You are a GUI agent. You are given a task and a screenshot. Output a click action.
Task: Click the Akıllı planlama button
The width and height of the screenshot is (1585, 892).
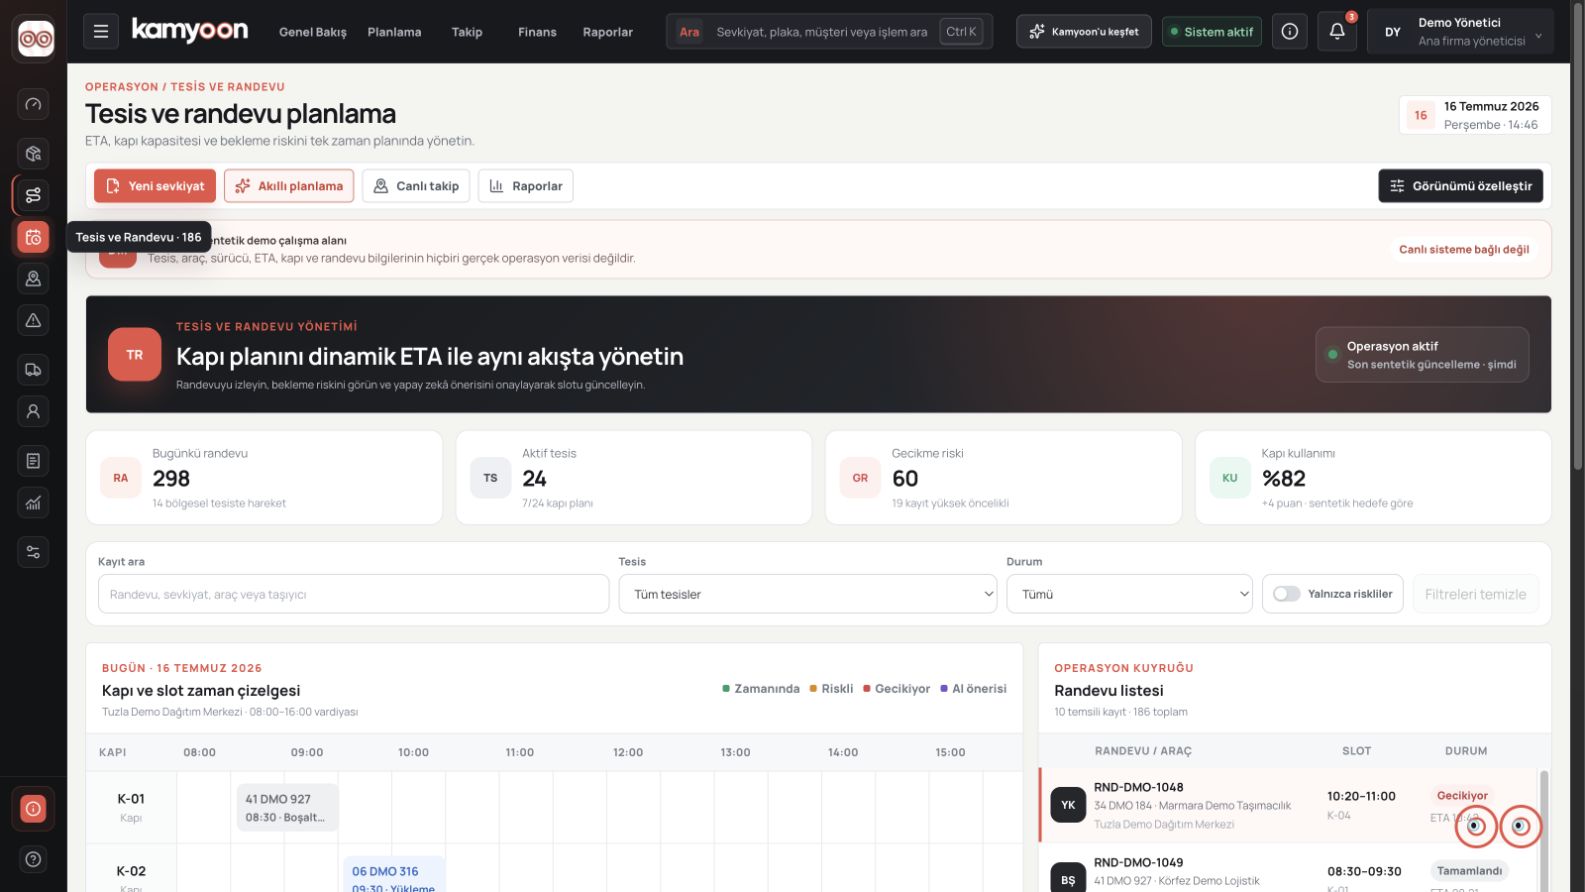coord(289,186)
